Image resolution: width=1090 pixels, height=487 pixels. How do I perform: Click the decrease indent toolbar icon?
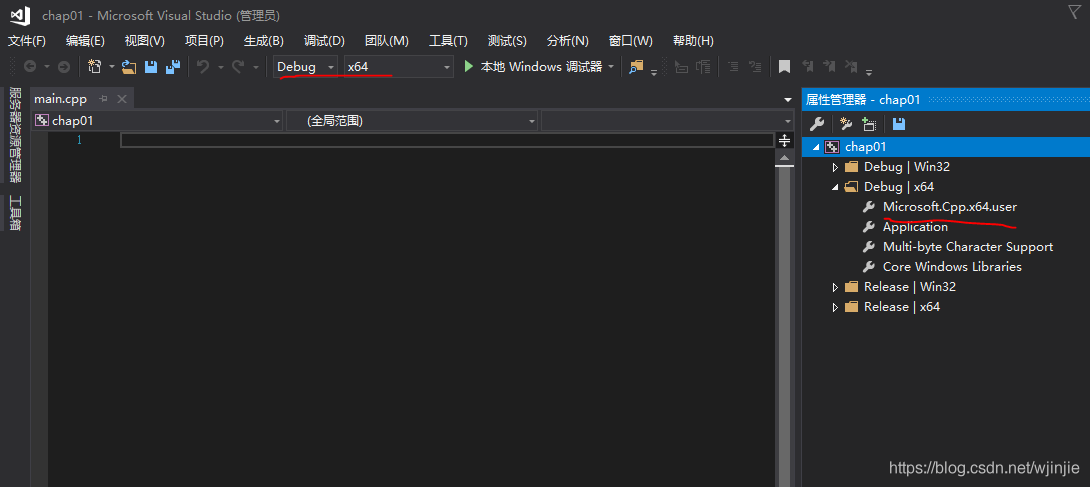pos(682,67)
